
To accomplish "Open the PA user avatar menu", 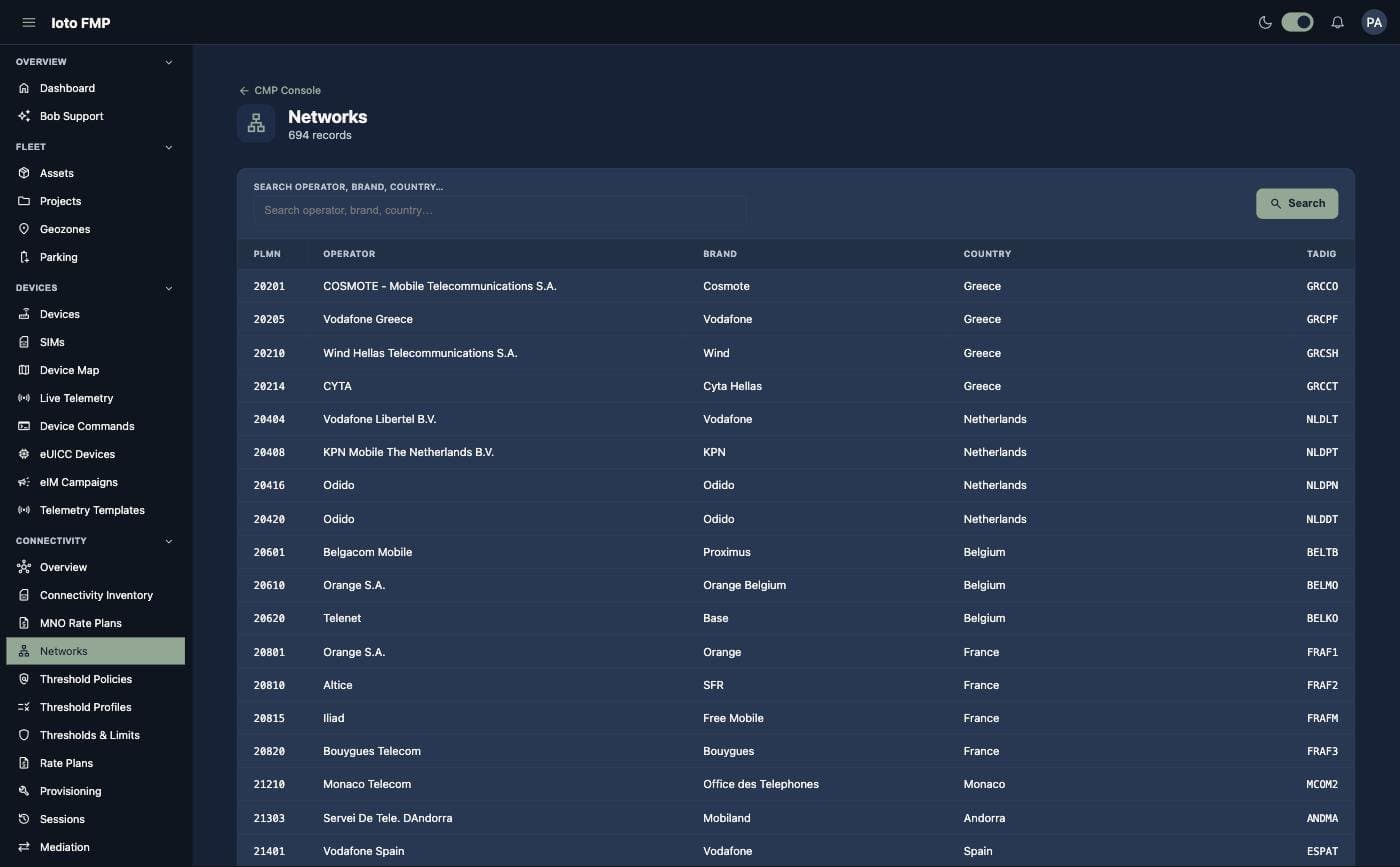I will click(x=1374, y=22).
